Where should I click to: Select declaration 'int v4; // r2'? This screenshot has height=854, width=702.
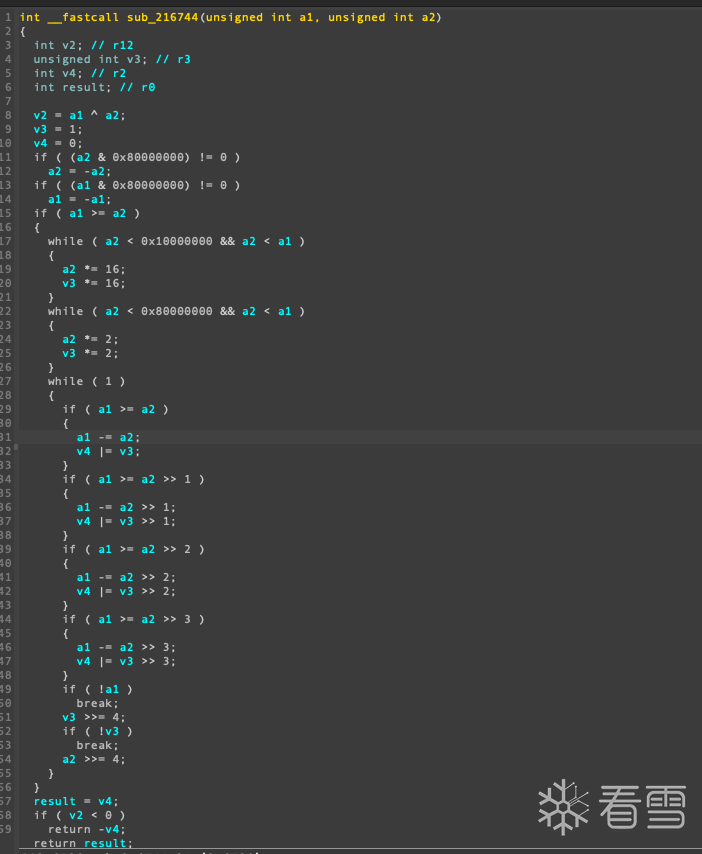click(x=80, y=74)
